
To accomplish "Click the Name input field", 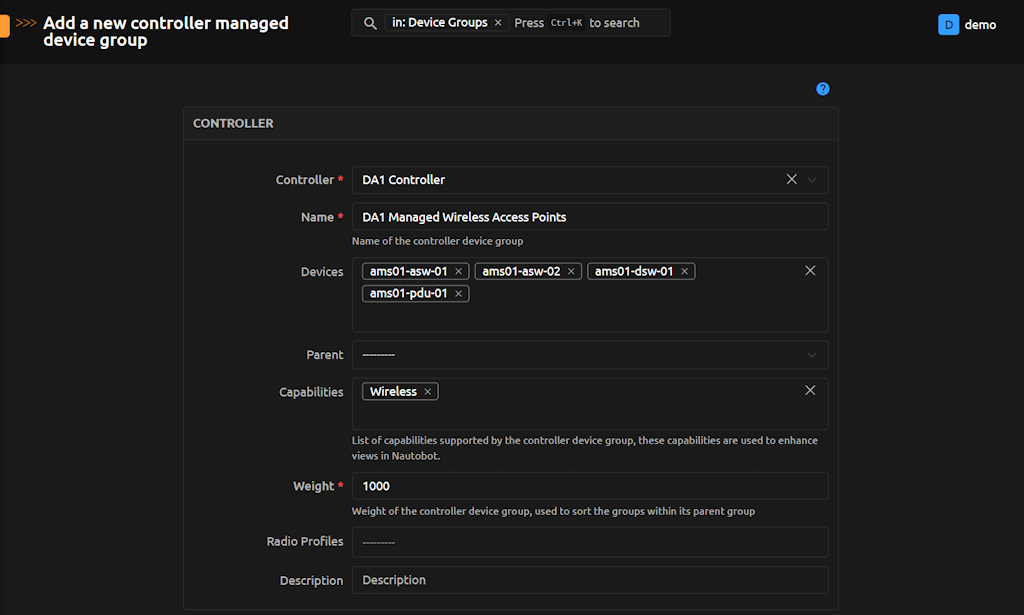I will pyautogui.click(x=590, y=217).
